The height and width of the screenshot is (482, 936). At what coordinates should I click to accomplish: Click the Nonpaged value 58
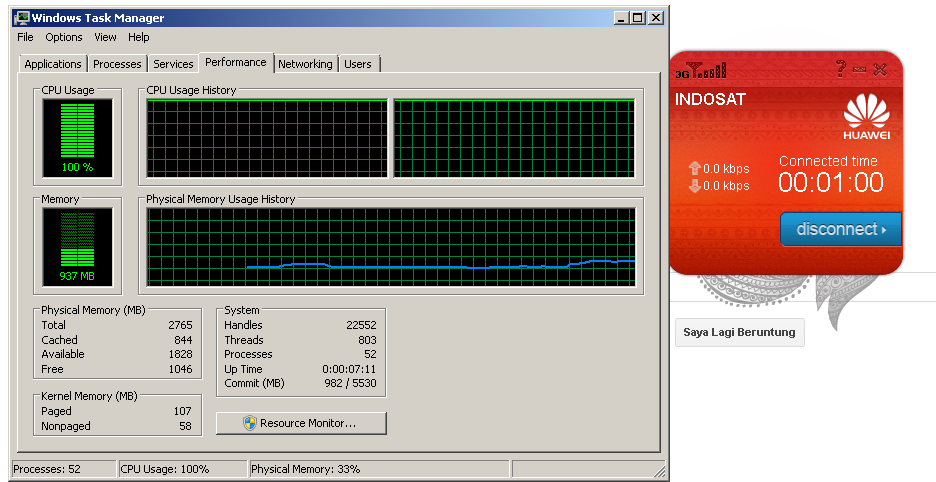click(x=185, y=426)
